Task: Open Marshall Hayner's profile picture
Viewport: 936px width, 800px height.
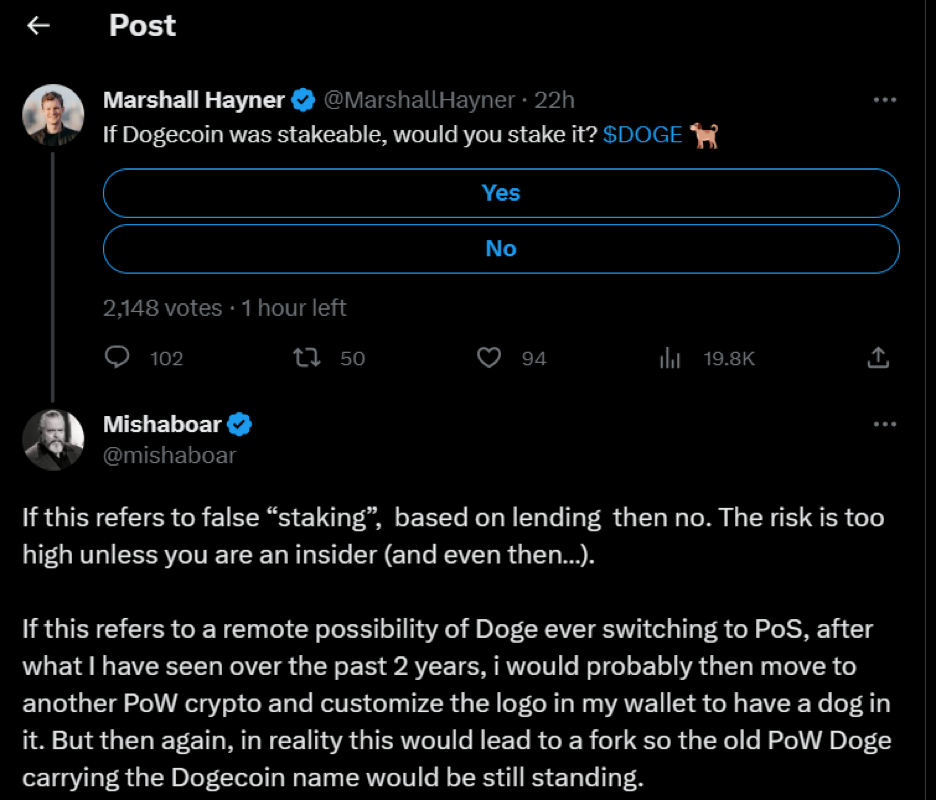Action: tap(53, 115)
